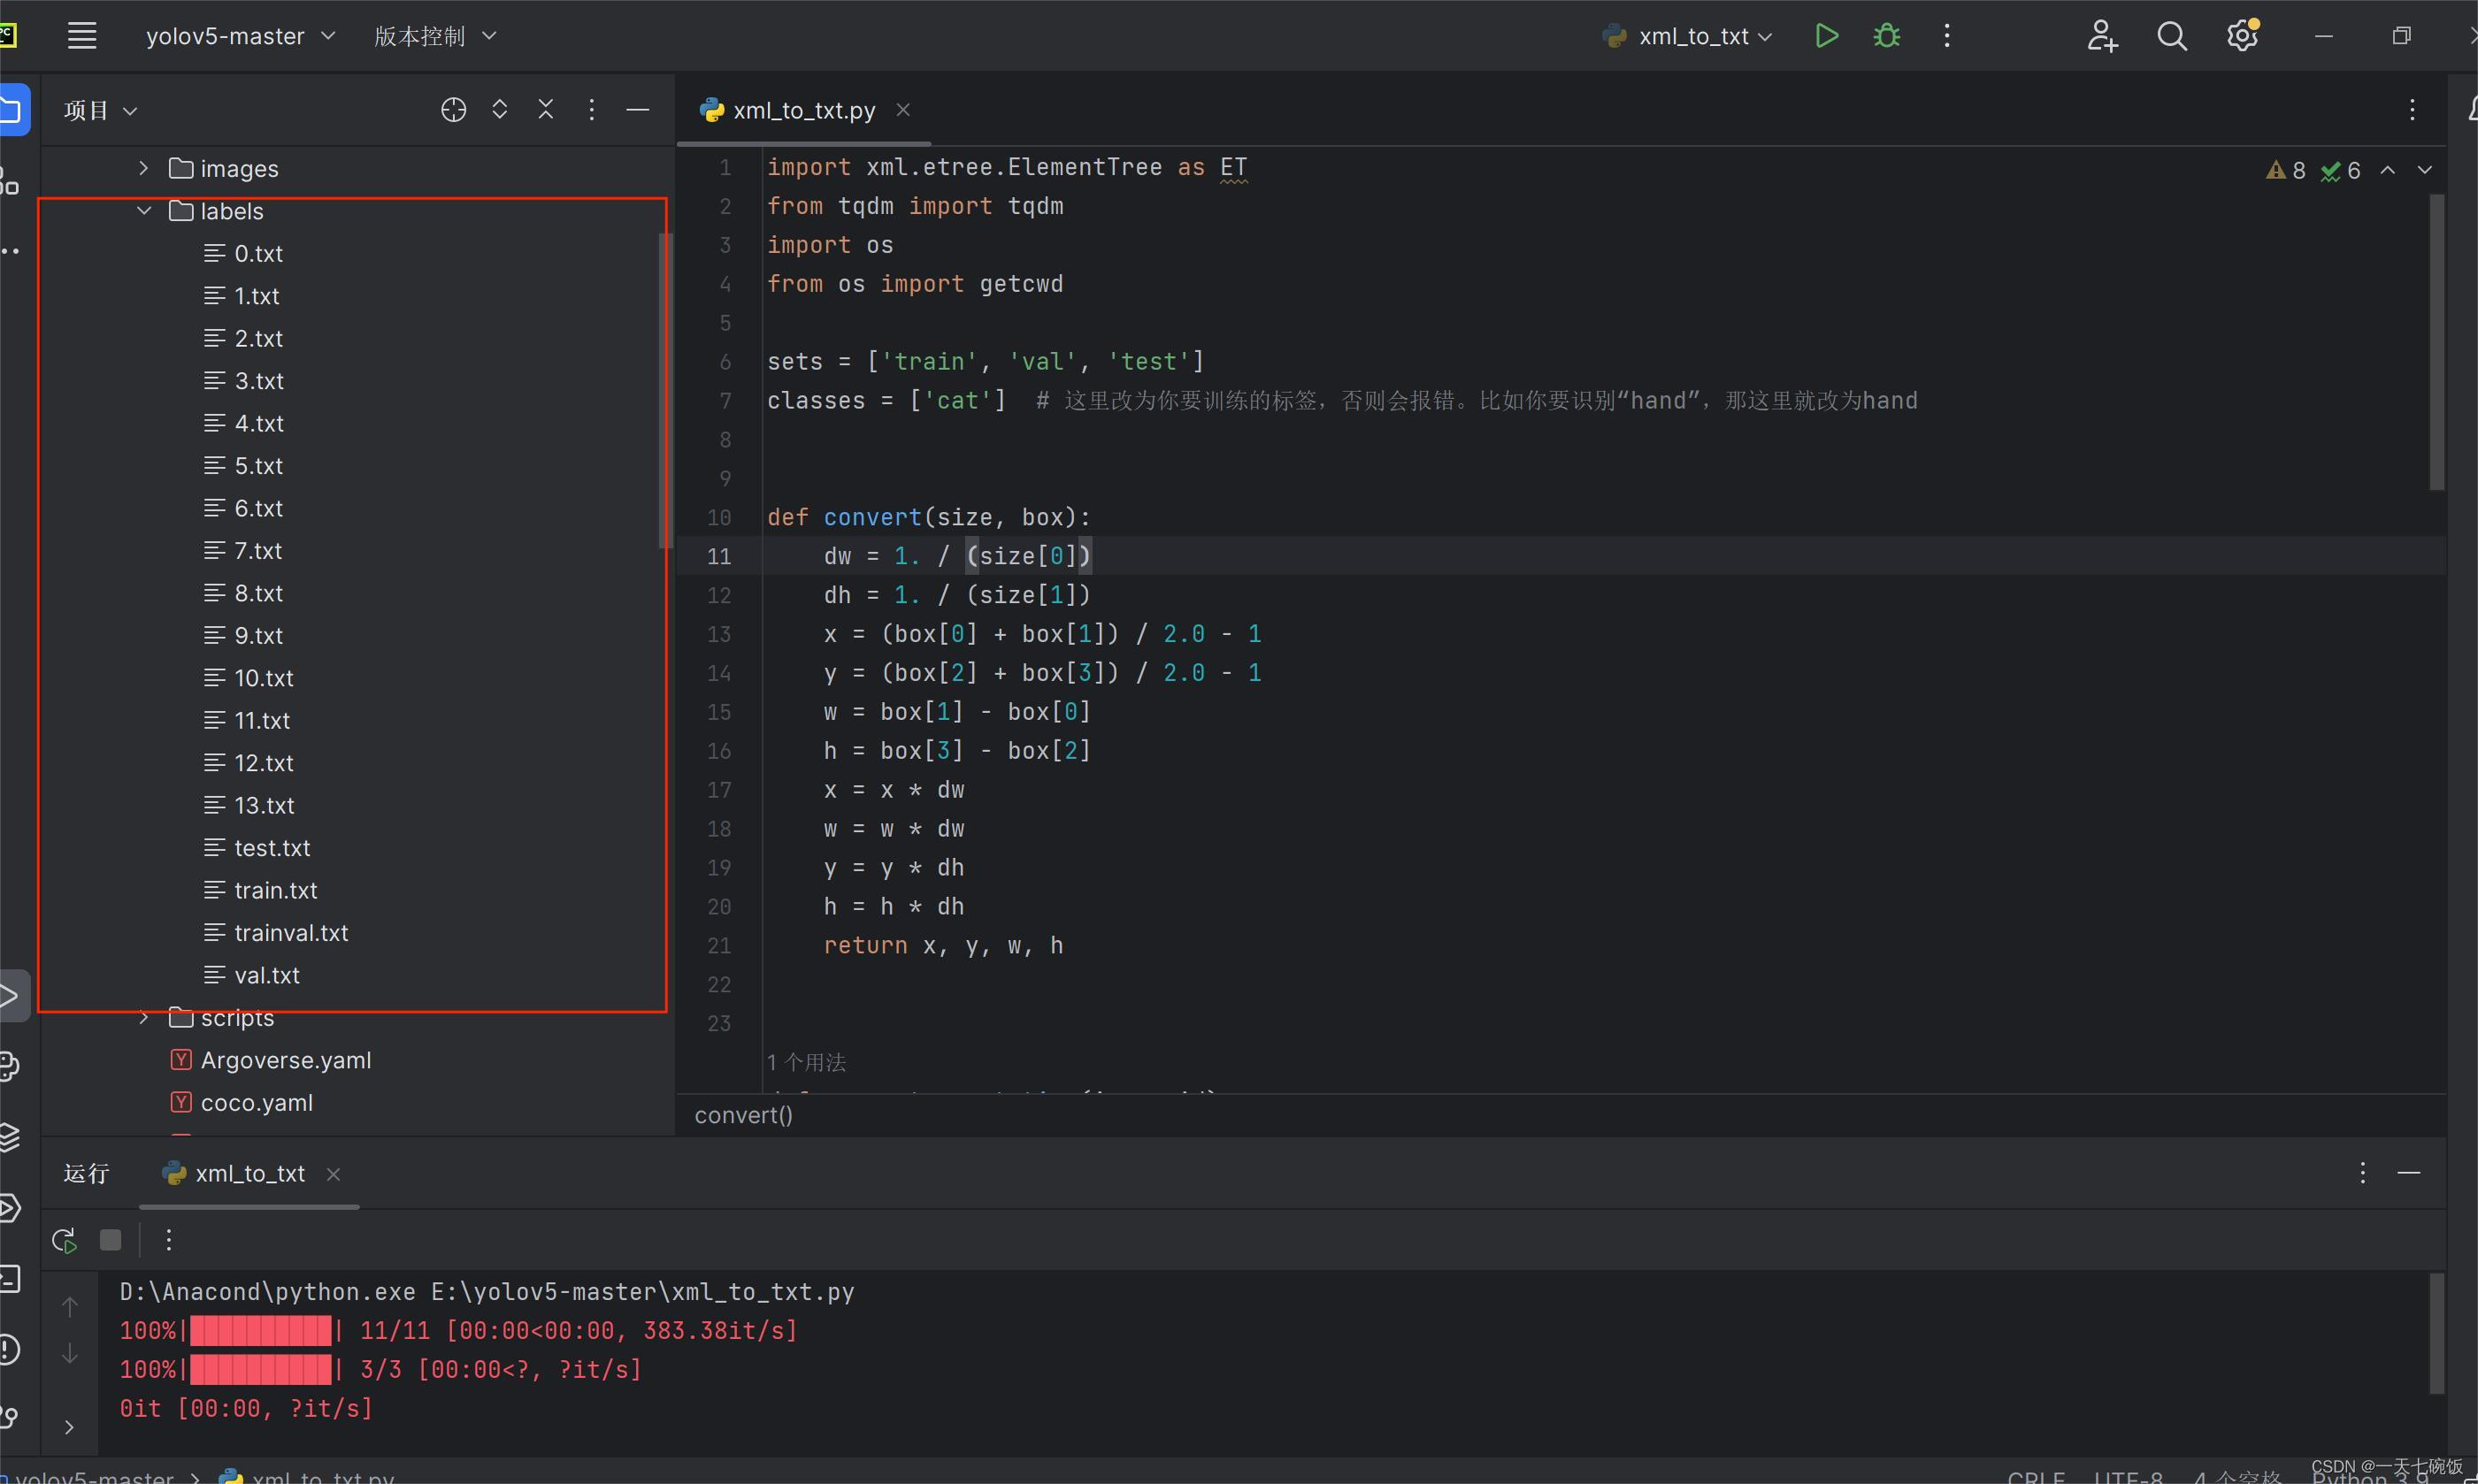Open trainval.txt in labels folder
The width and height of the screenshot is (2478, 1484).
coord(290,933)
